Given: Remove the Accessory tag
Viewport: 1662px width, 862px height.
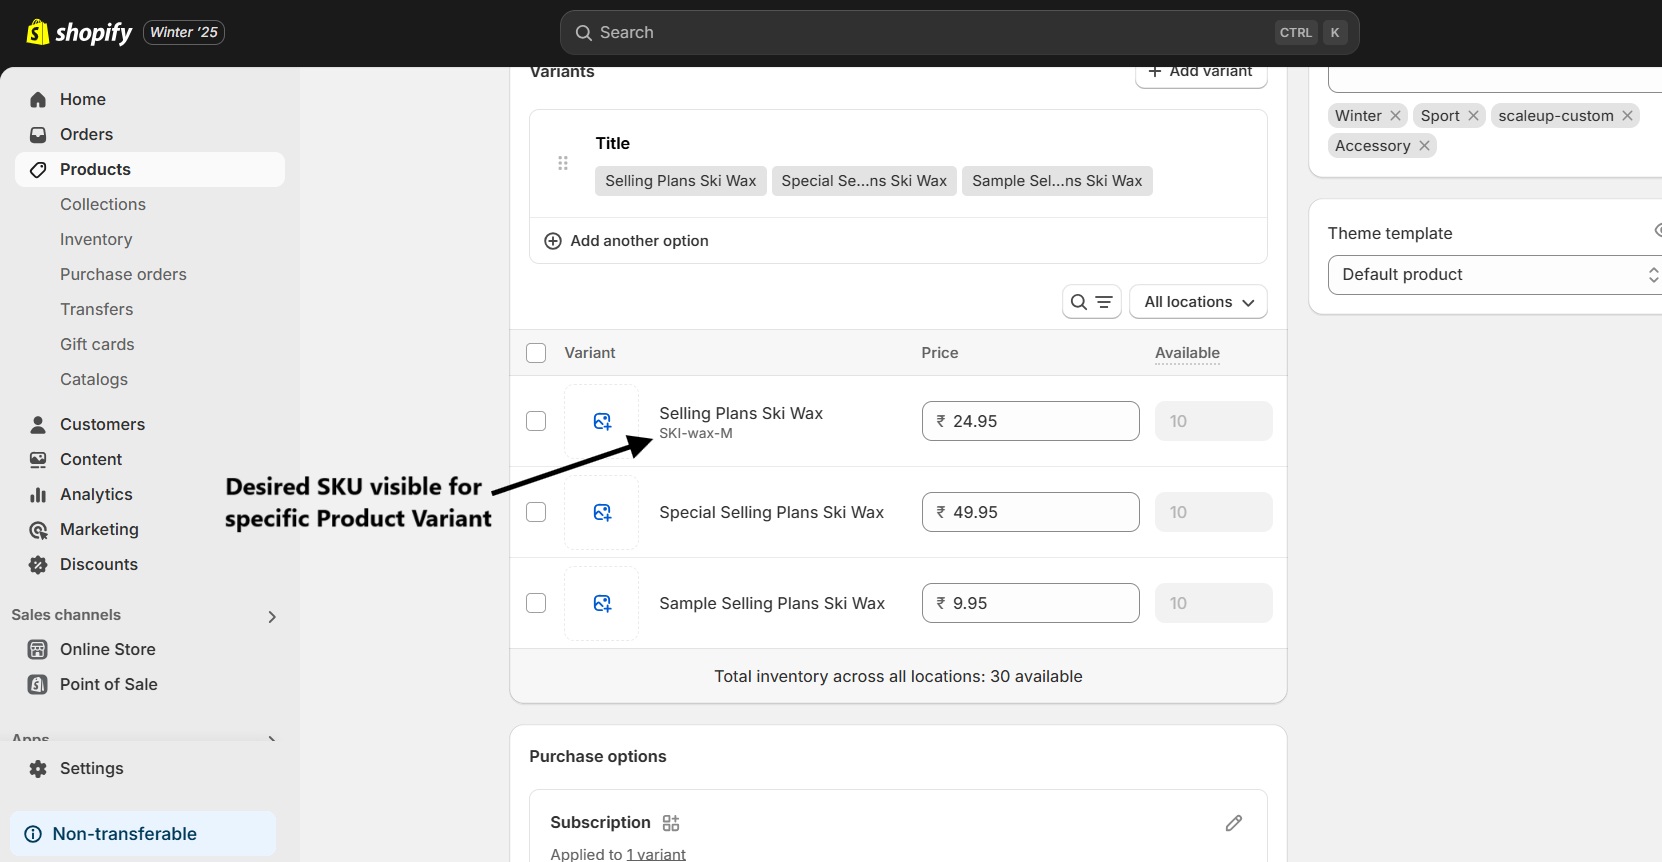Looking at the screenshot, I should click(x=1424, y=146).
